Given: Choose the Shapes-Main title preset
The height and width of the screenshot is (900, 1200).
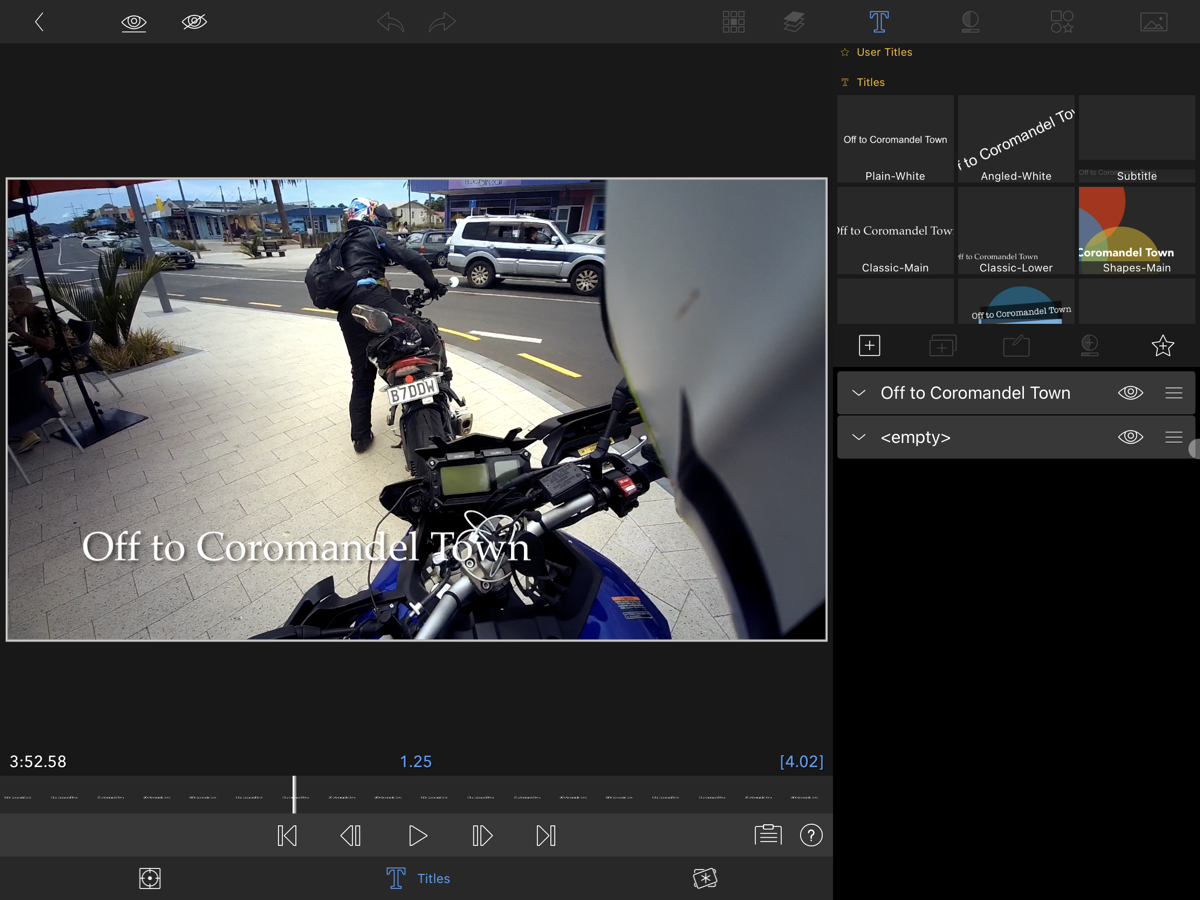Looking at the screenshot, I should [x=1137, y=231].
